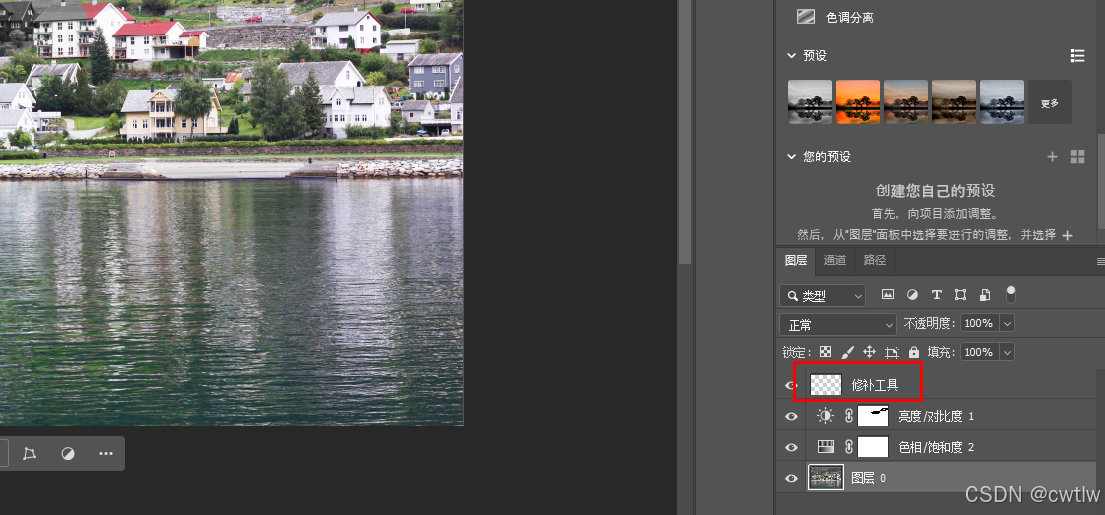Lock transparent pixels checkerboard icon
This screenshot has width=1105, height=515.
tap(825, 352)
